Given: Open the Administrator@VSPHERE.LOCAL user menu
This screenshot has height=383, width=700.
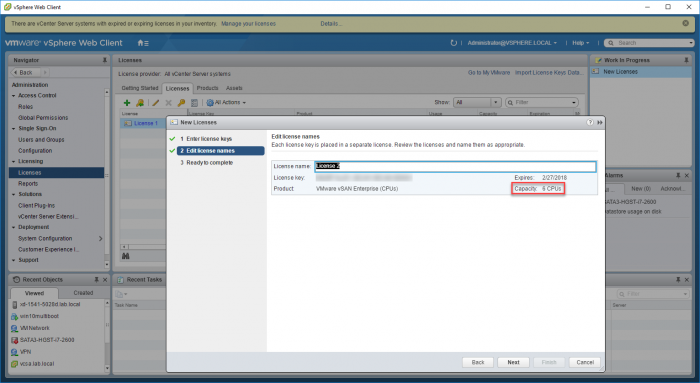Looking at the screenshot, I should tap(512, 43).
